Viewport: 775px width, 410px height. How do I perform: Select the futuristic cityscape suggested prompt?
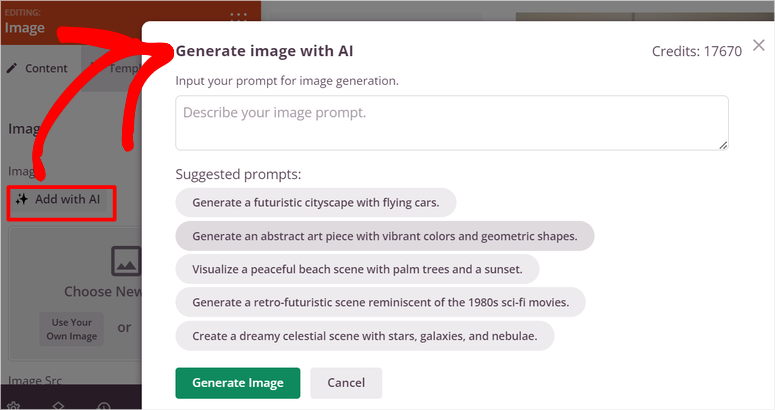tap(316, 203)
